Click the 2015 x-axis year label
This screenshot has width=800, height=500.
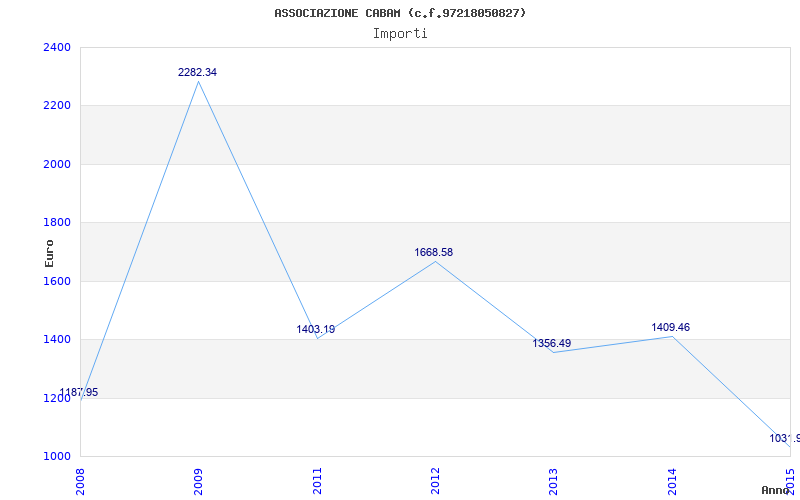point(790,481)
